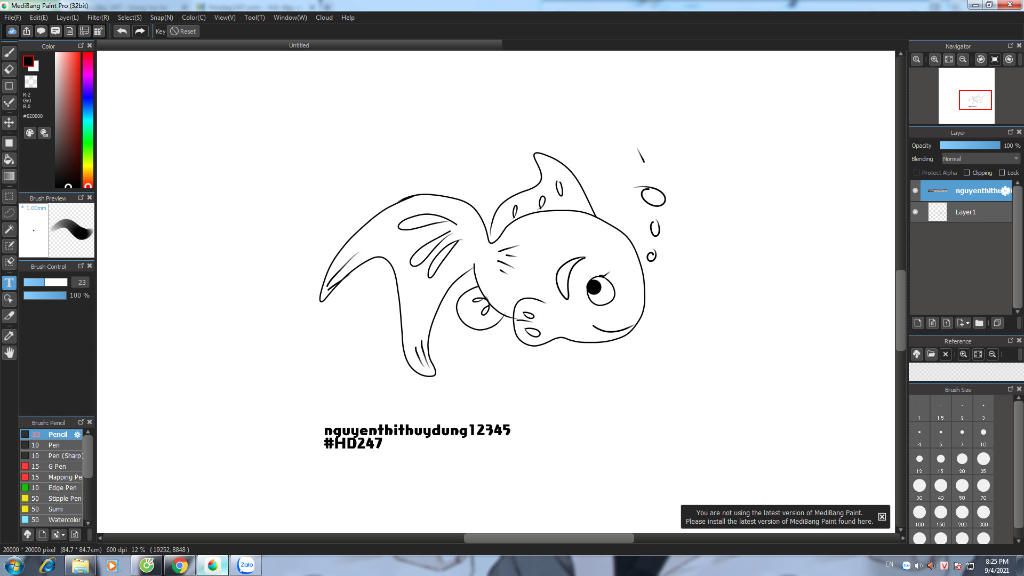Select the rectangular Select tool
This screenshot has height=576, width=1024.
pos(9,196)
